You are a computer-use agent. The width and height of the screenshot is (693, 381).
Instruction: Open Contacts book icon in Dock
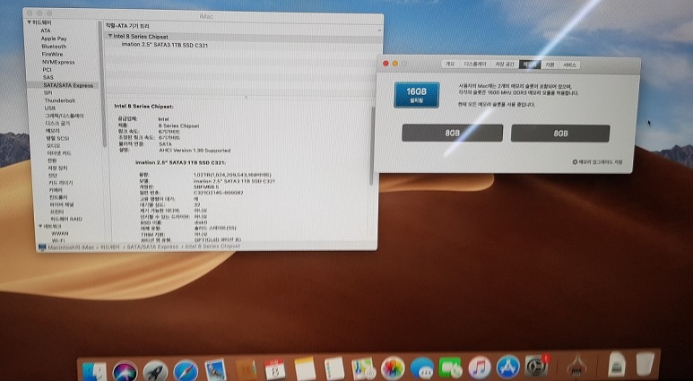coord(246,370)
